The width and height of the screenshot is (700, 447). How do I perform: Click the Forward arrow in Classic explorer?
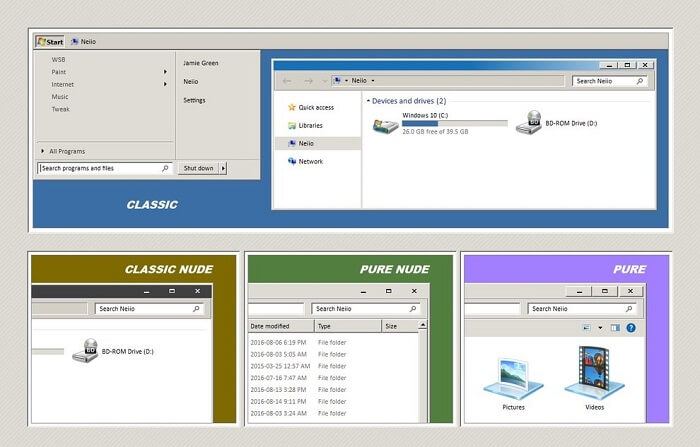point(308,81)
